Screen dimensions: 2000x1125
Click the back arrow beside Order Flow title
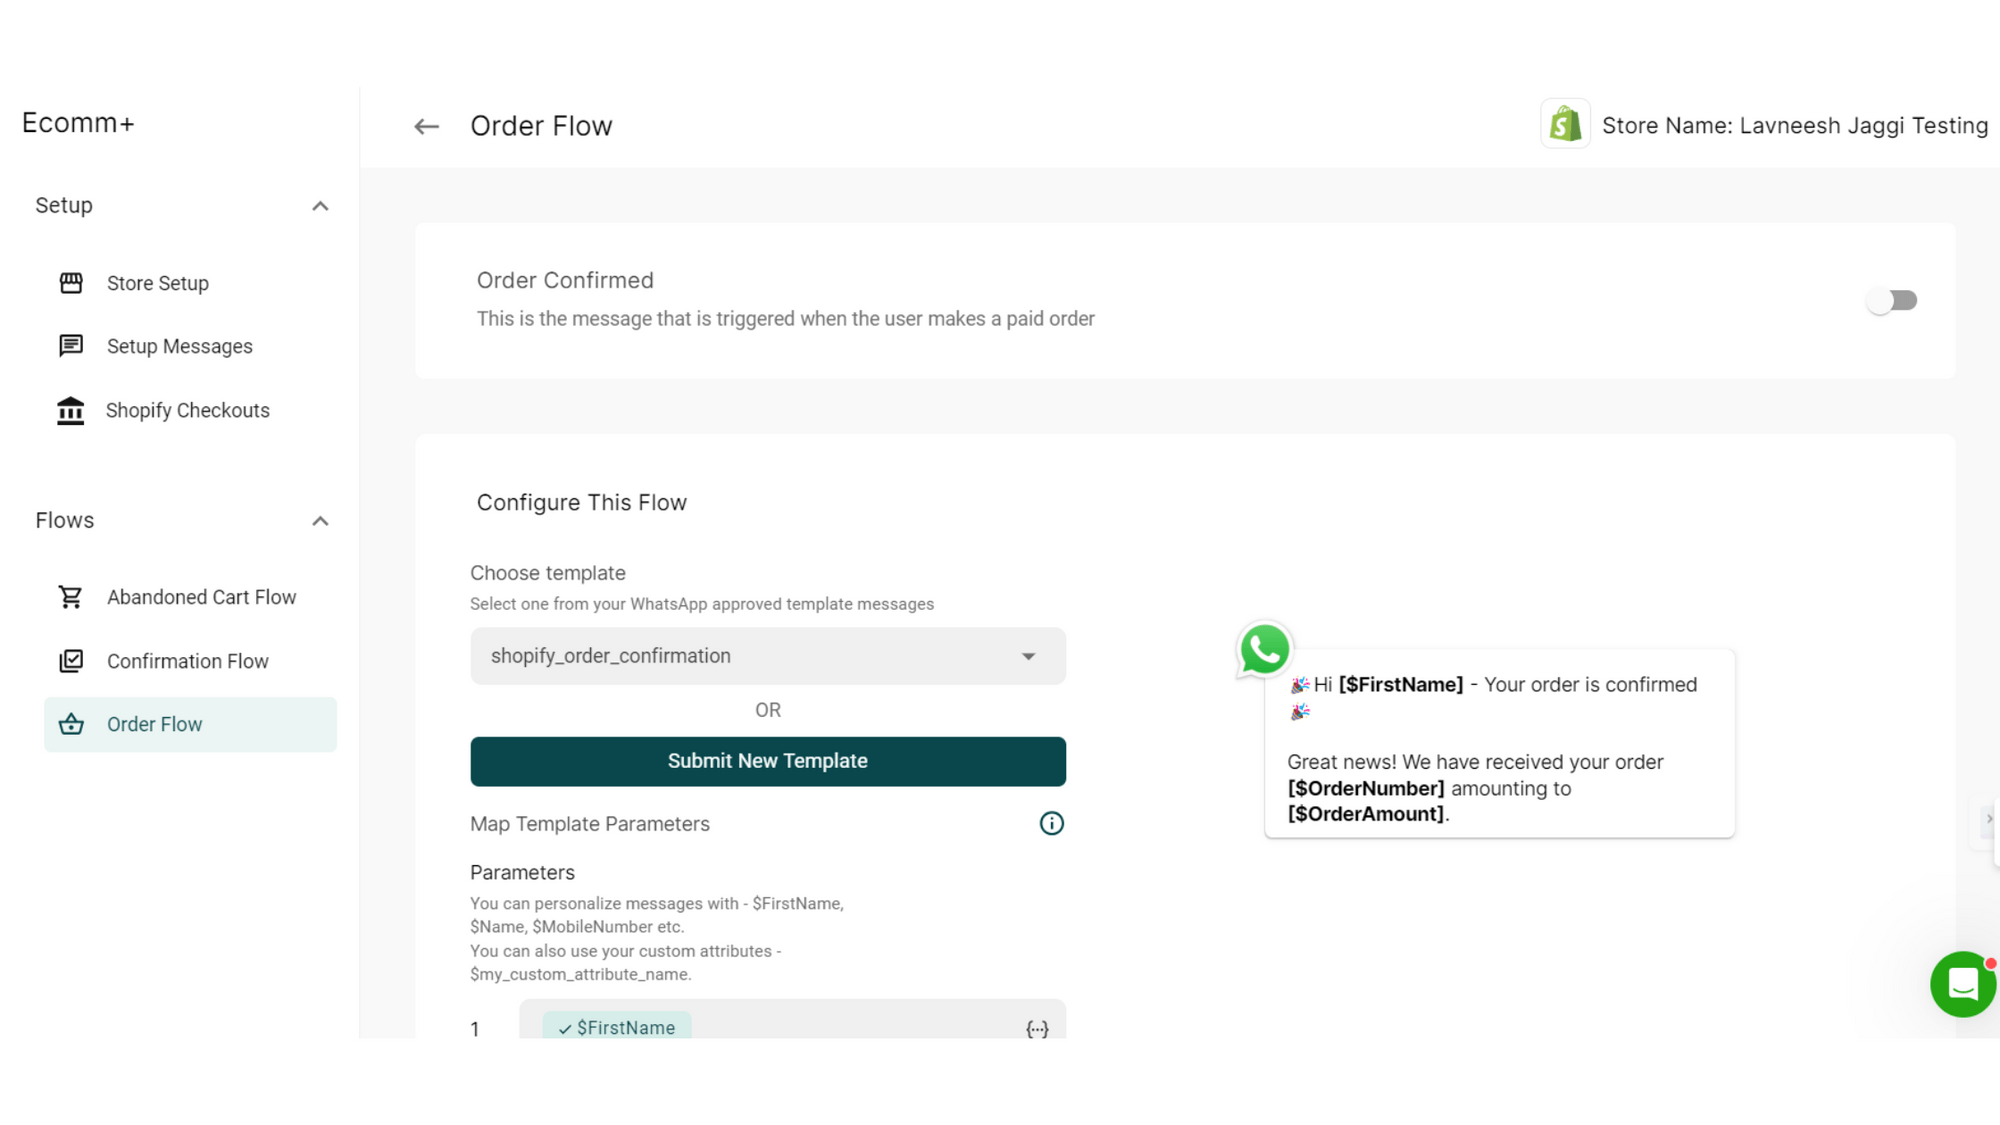pyautogui.click(x=426, y=126)
